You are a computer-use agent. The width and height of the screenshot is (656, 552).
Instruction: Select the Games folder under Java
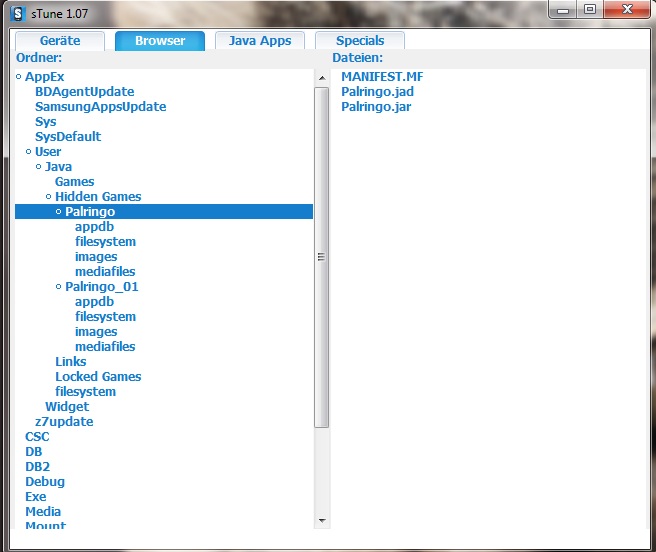pos(74,182)
